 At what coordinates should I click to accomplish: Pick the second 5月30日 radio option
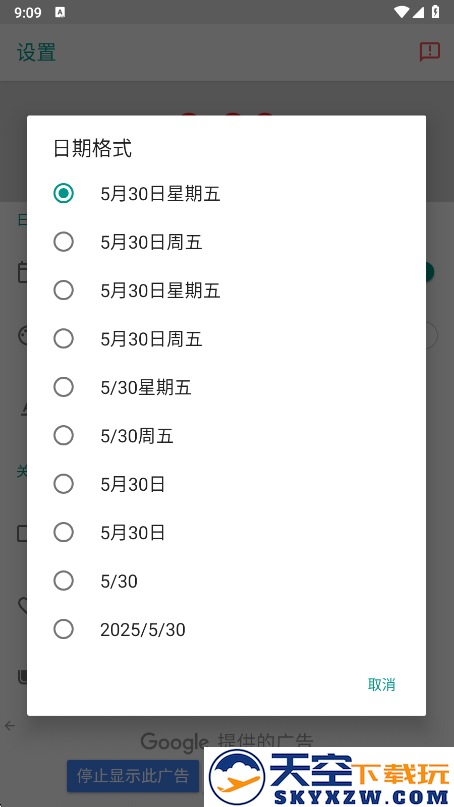click(x=226, y=532)
